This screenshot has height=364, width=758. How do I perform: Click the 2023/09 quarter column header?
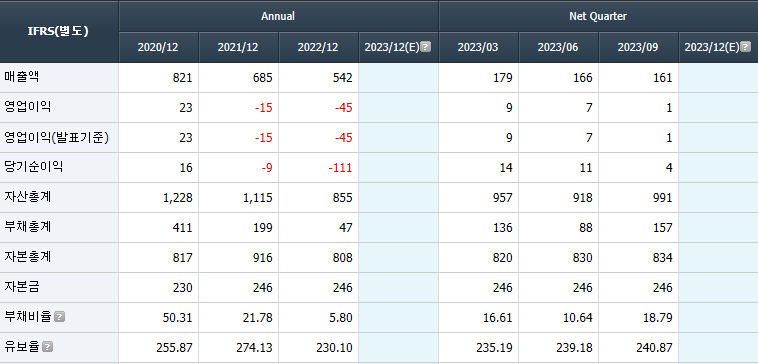tap(639, 47)
